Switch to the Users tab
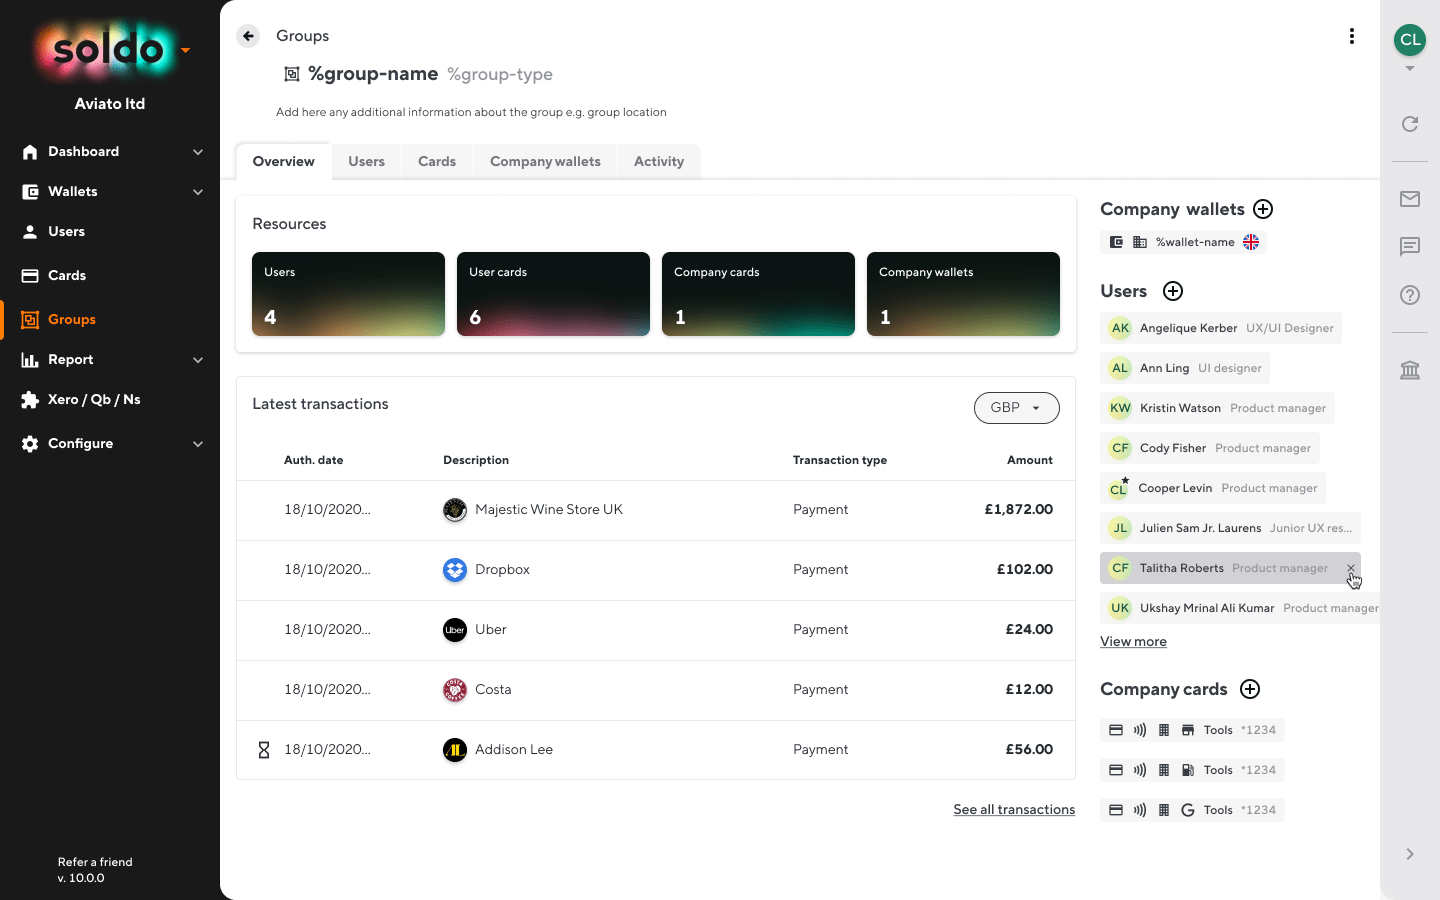The image size is (1440, 900). tap(366, 162)
